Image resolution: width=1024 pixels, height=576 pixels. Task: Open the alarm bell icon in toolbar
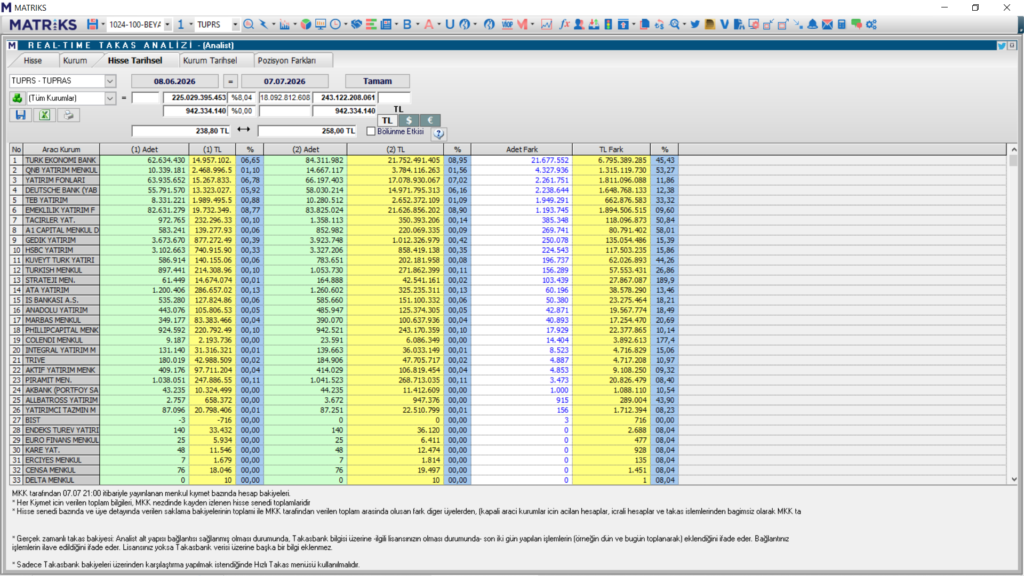pos(812,24)
